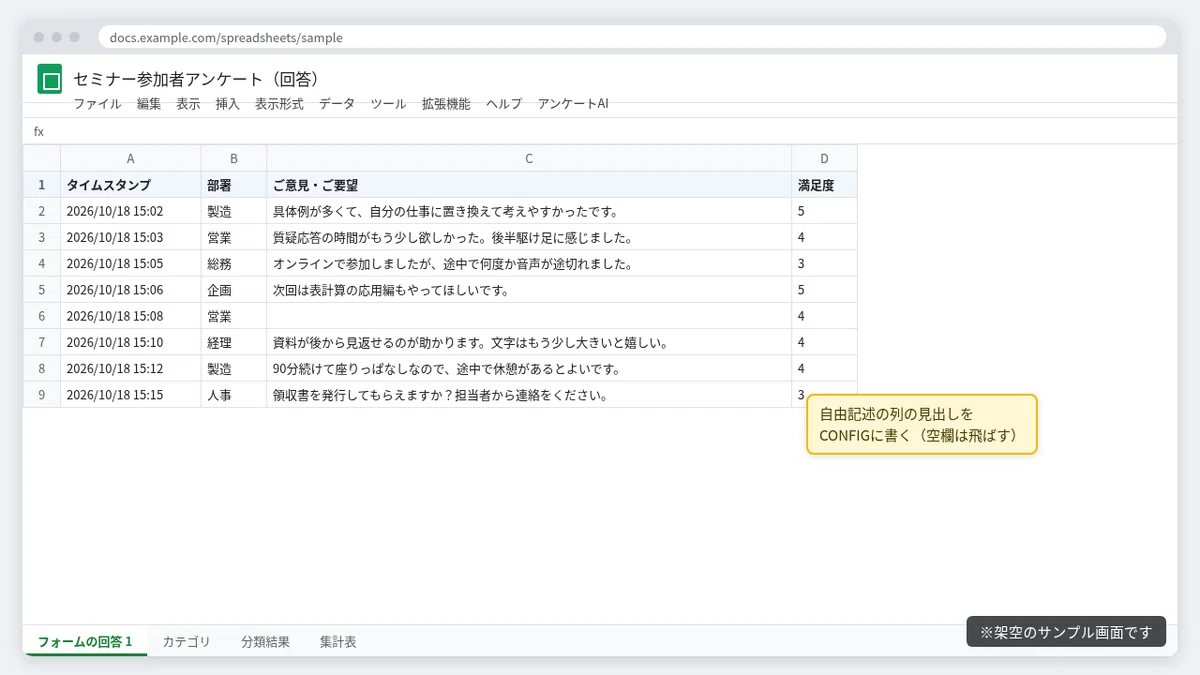Click the cell 2026/10/18 15:12

tap(131, 368)
